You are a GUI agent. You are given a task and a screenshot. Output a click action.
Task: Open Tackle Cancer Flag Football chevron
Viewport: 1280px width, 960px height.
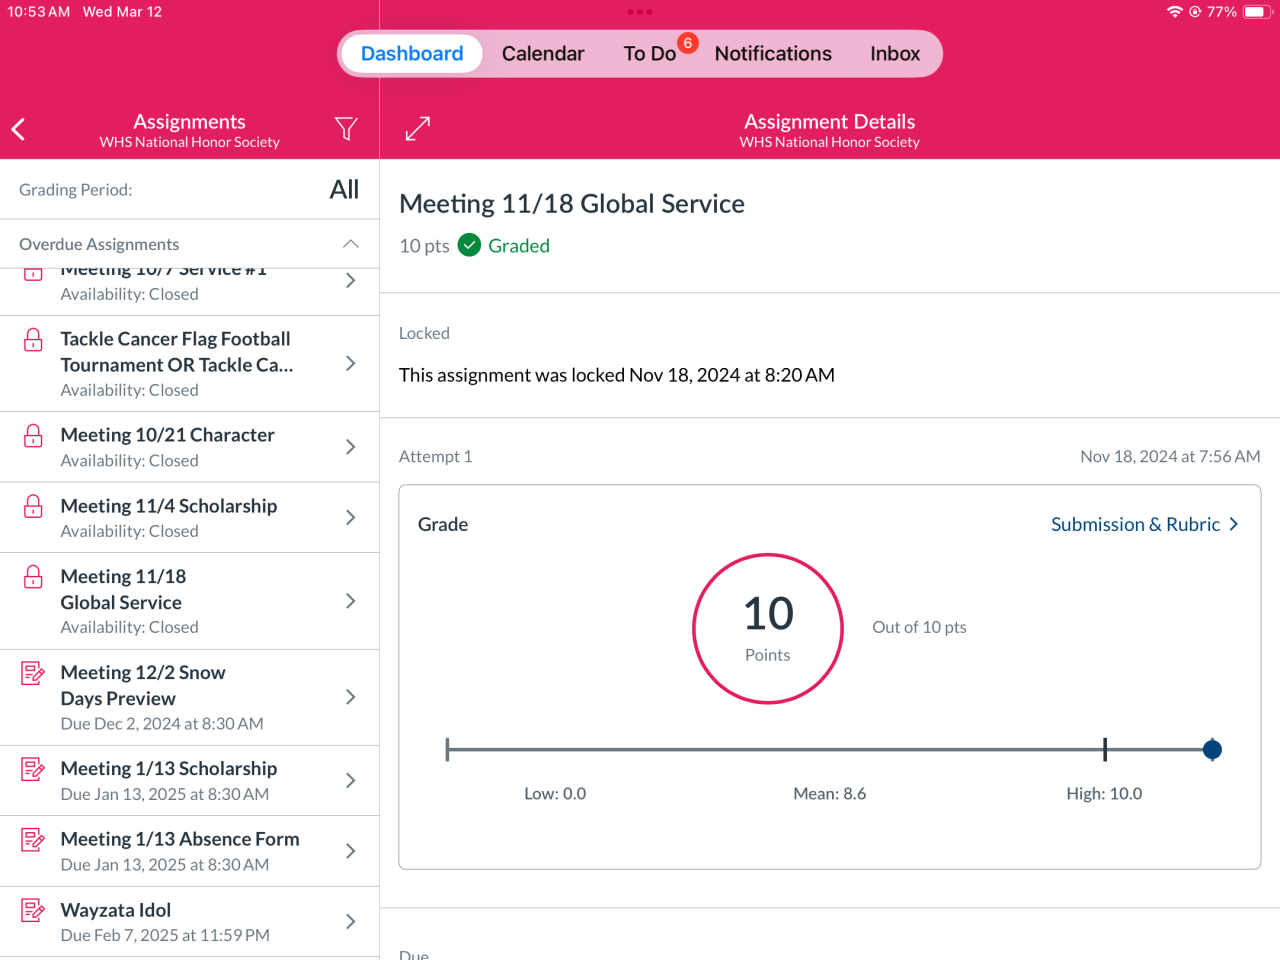(x=350, y=364)
